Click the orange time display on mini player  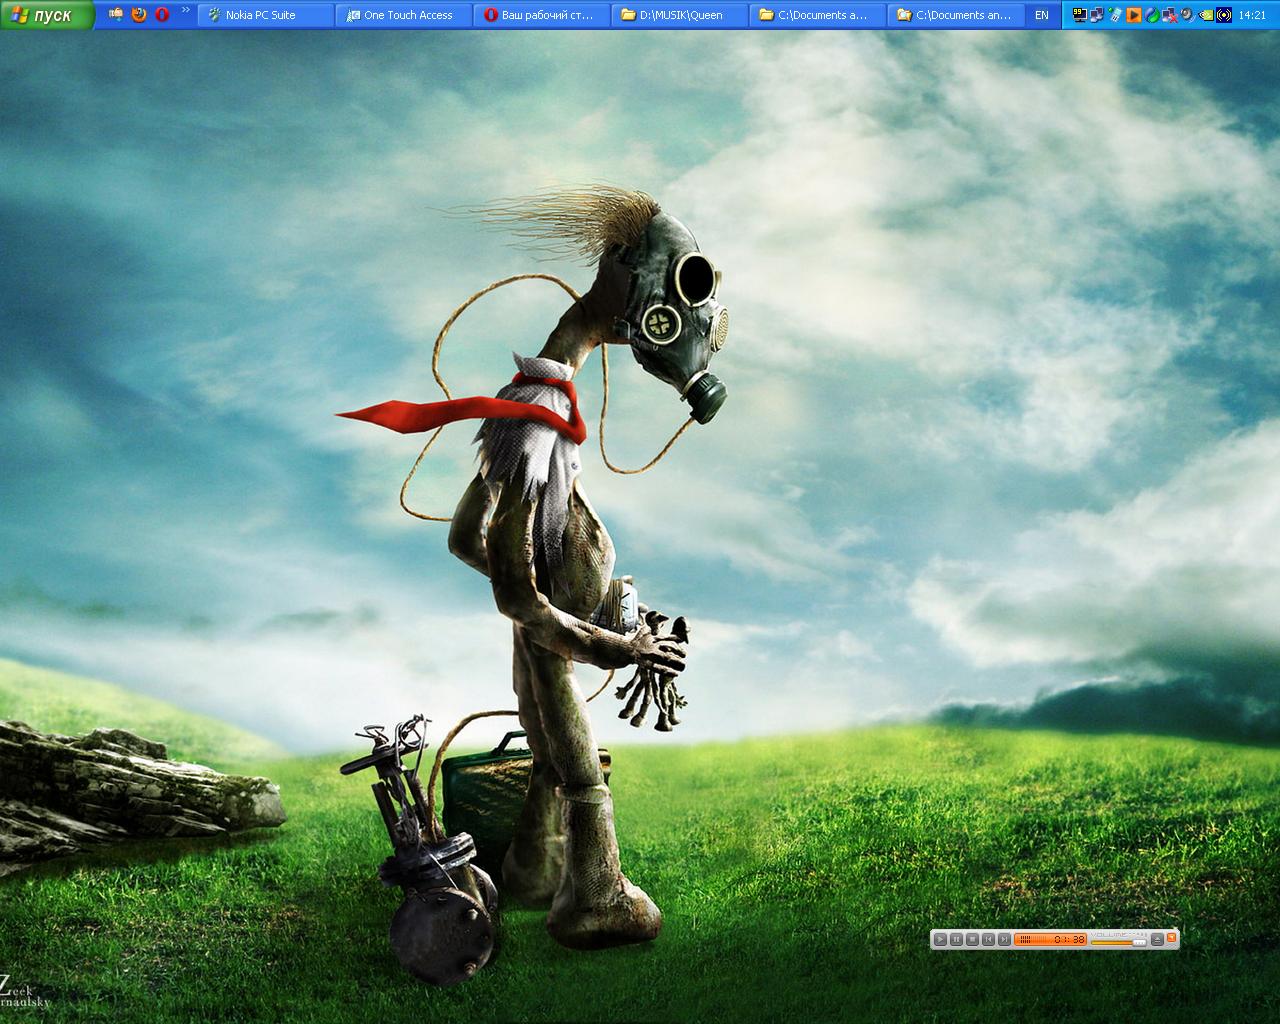click(1050, 939)
